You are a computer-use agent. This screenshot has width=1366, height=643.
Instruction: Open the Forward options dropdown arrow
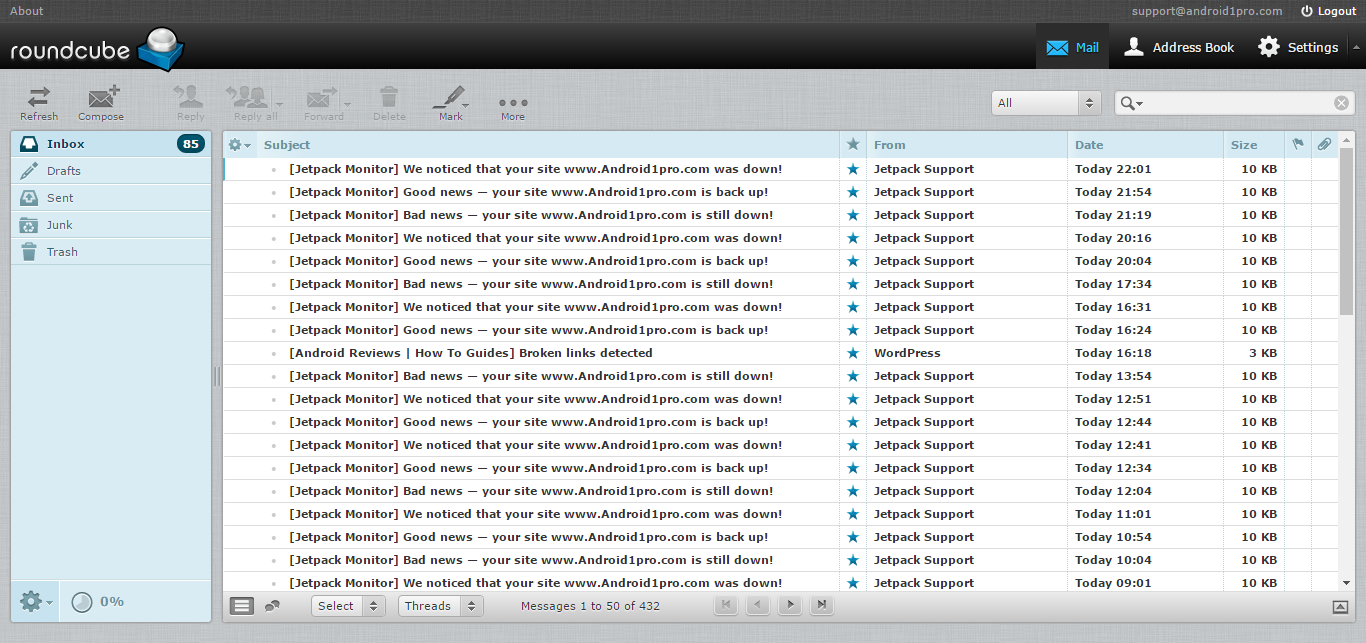click(347, 103)
